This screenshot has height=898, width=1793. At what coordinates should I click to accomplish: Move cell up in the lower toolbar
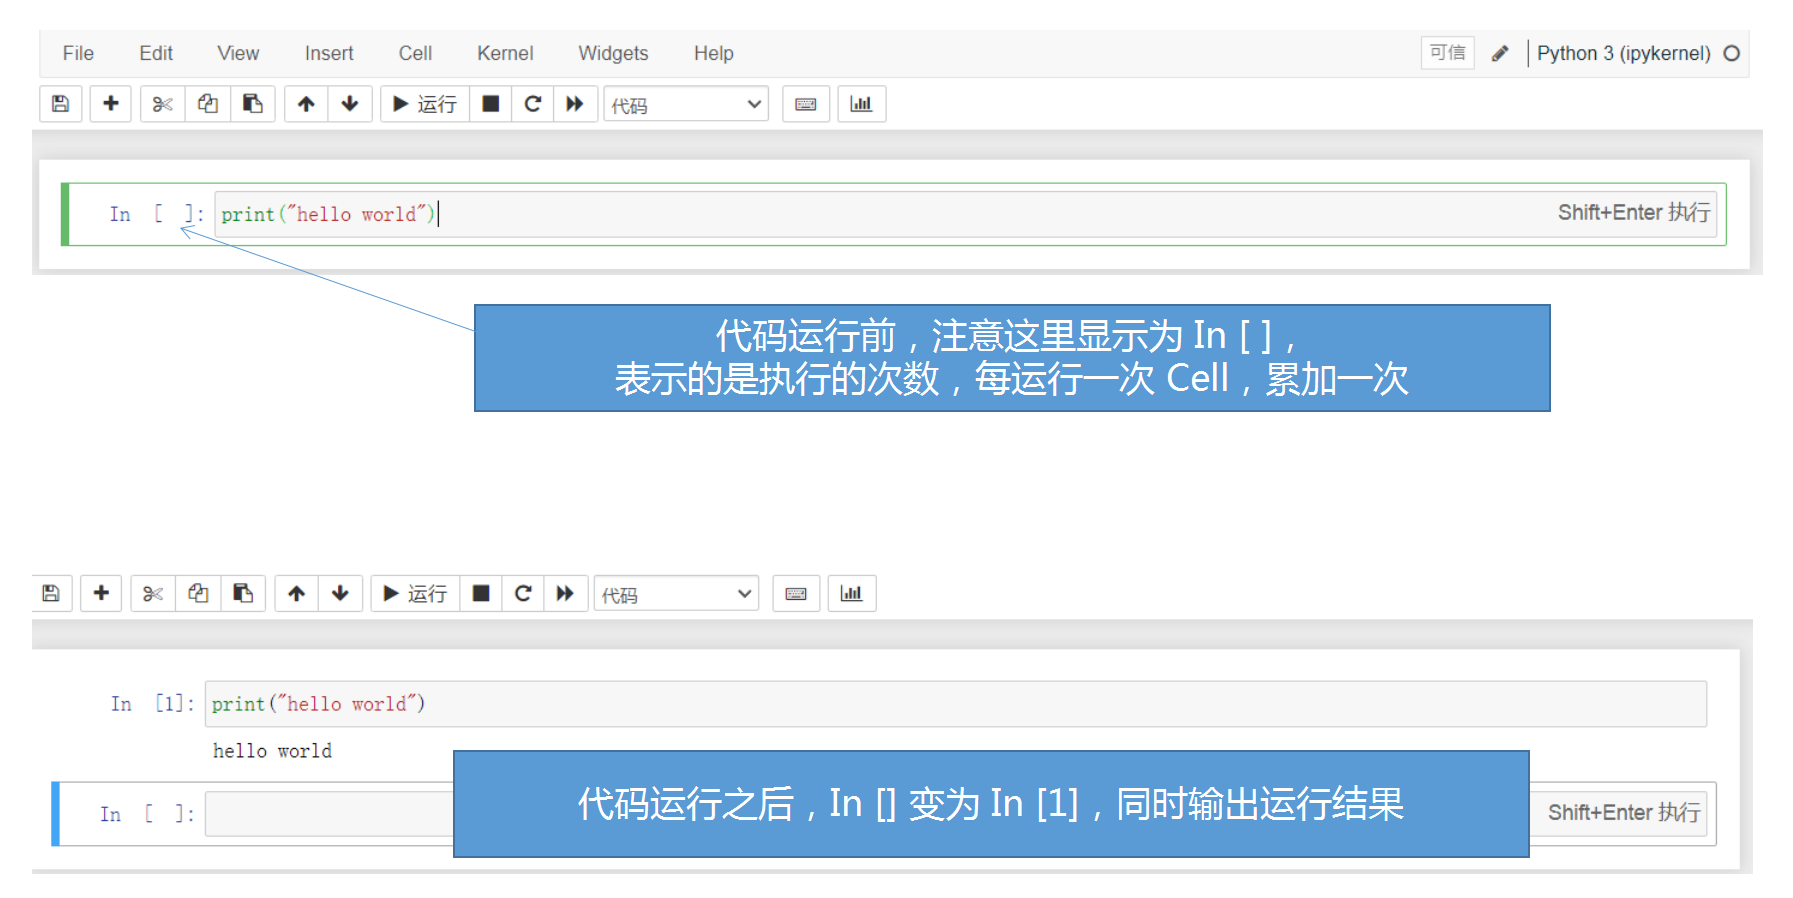(296, 594)
